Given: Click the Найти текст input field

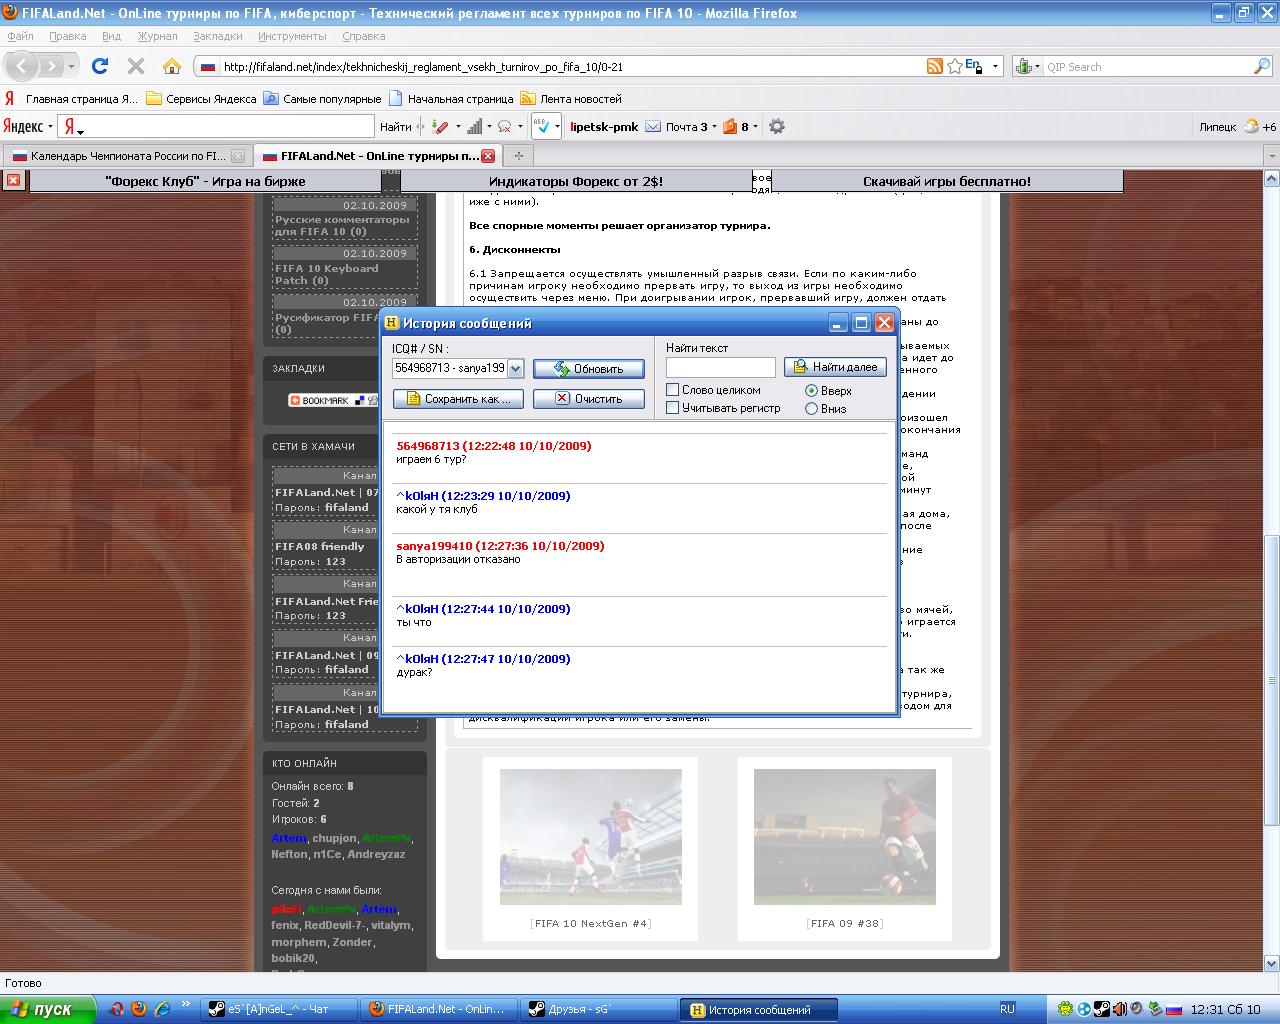Looking at the screenshot, I should (720, 367).
